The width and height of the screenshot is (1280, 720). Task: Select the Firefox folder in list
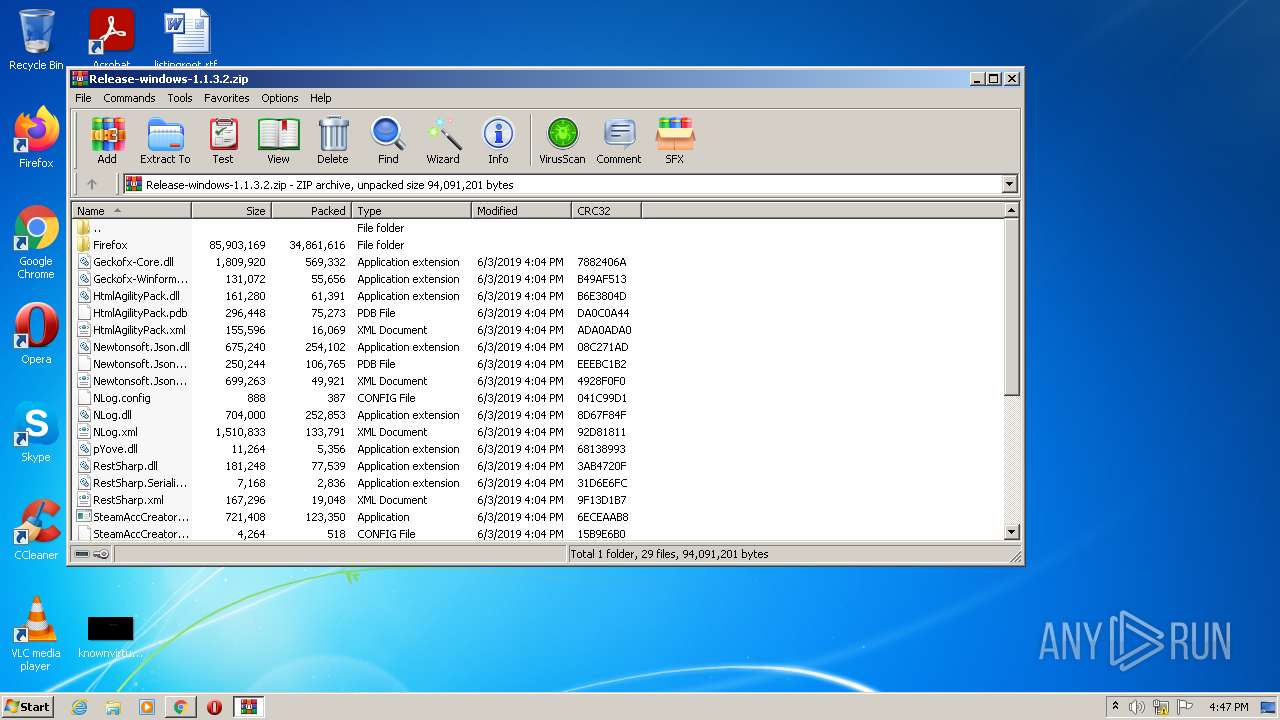[x=110, y=245]
